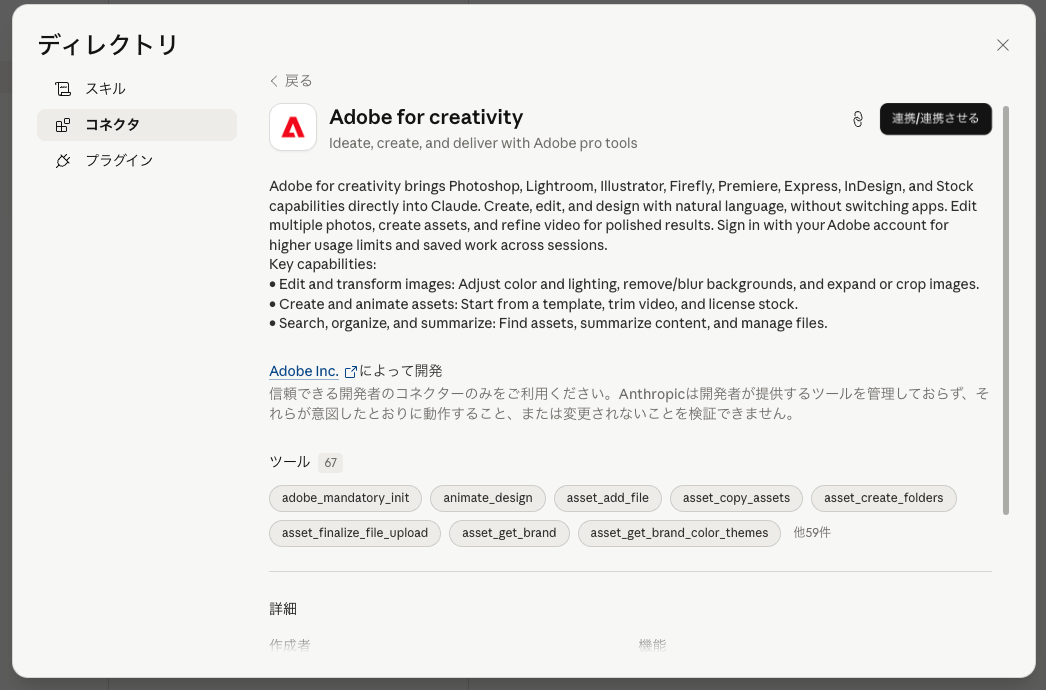The width and height of the screenshot is (1046, 690).
Task: Click the 詳細 section heading
Action: pos(283,609)
